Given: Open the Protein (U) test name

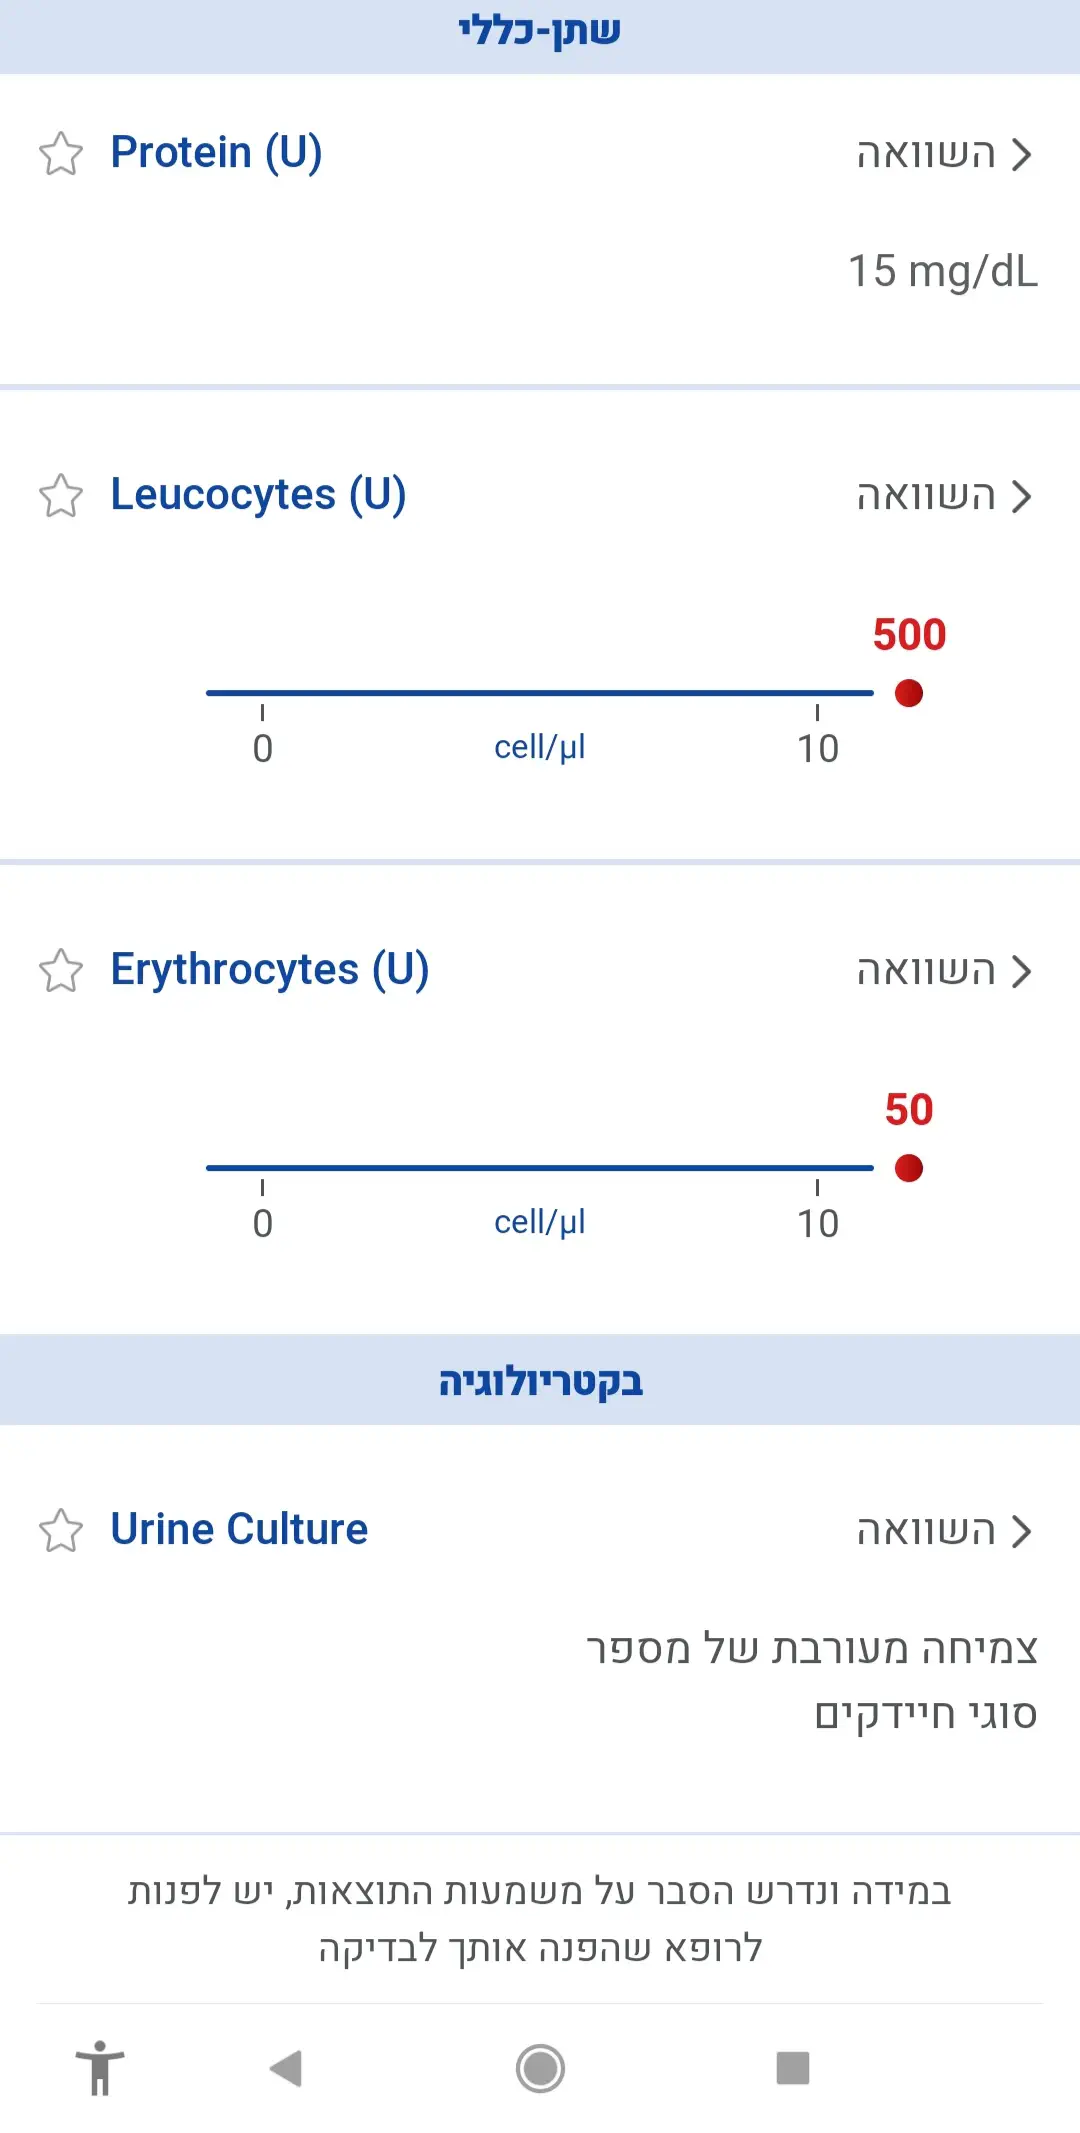Looking at the screenshot, I should pyautogui.click(x=216, y=153).
